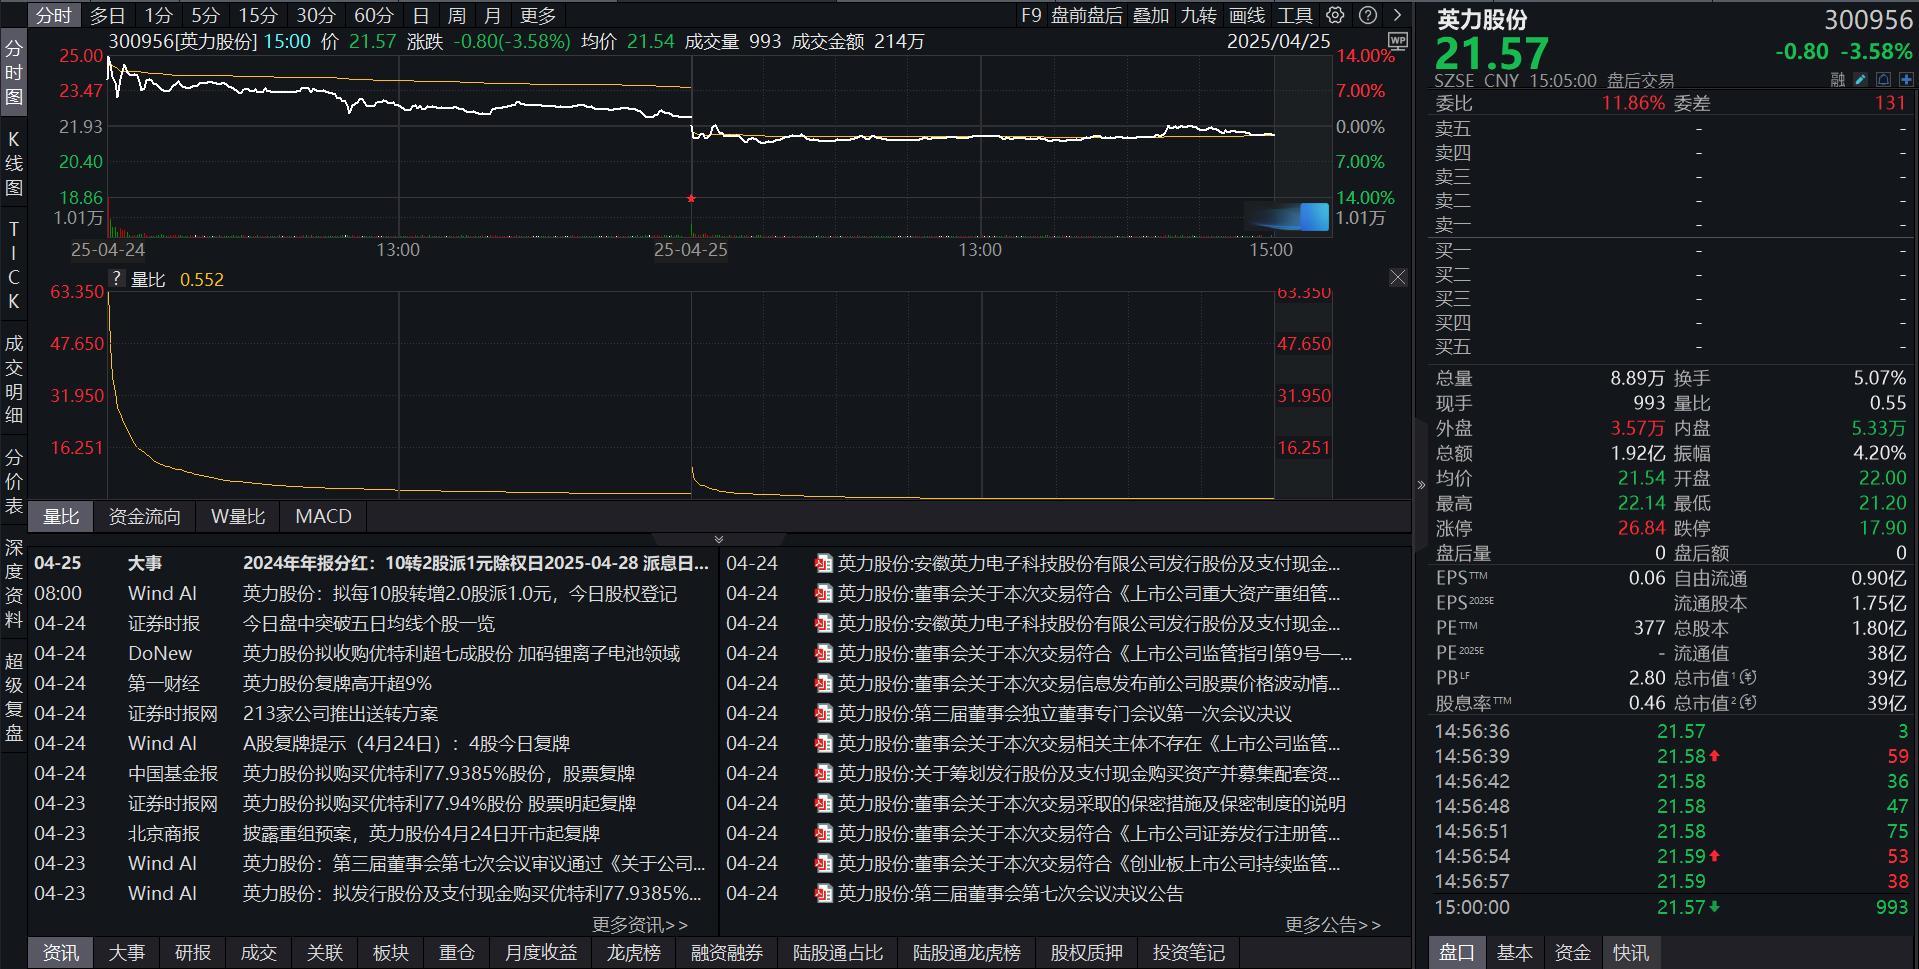Click the question-mark icon beside 量比 indicator
Screen dimensions: 1919x969
coord(116,278)
